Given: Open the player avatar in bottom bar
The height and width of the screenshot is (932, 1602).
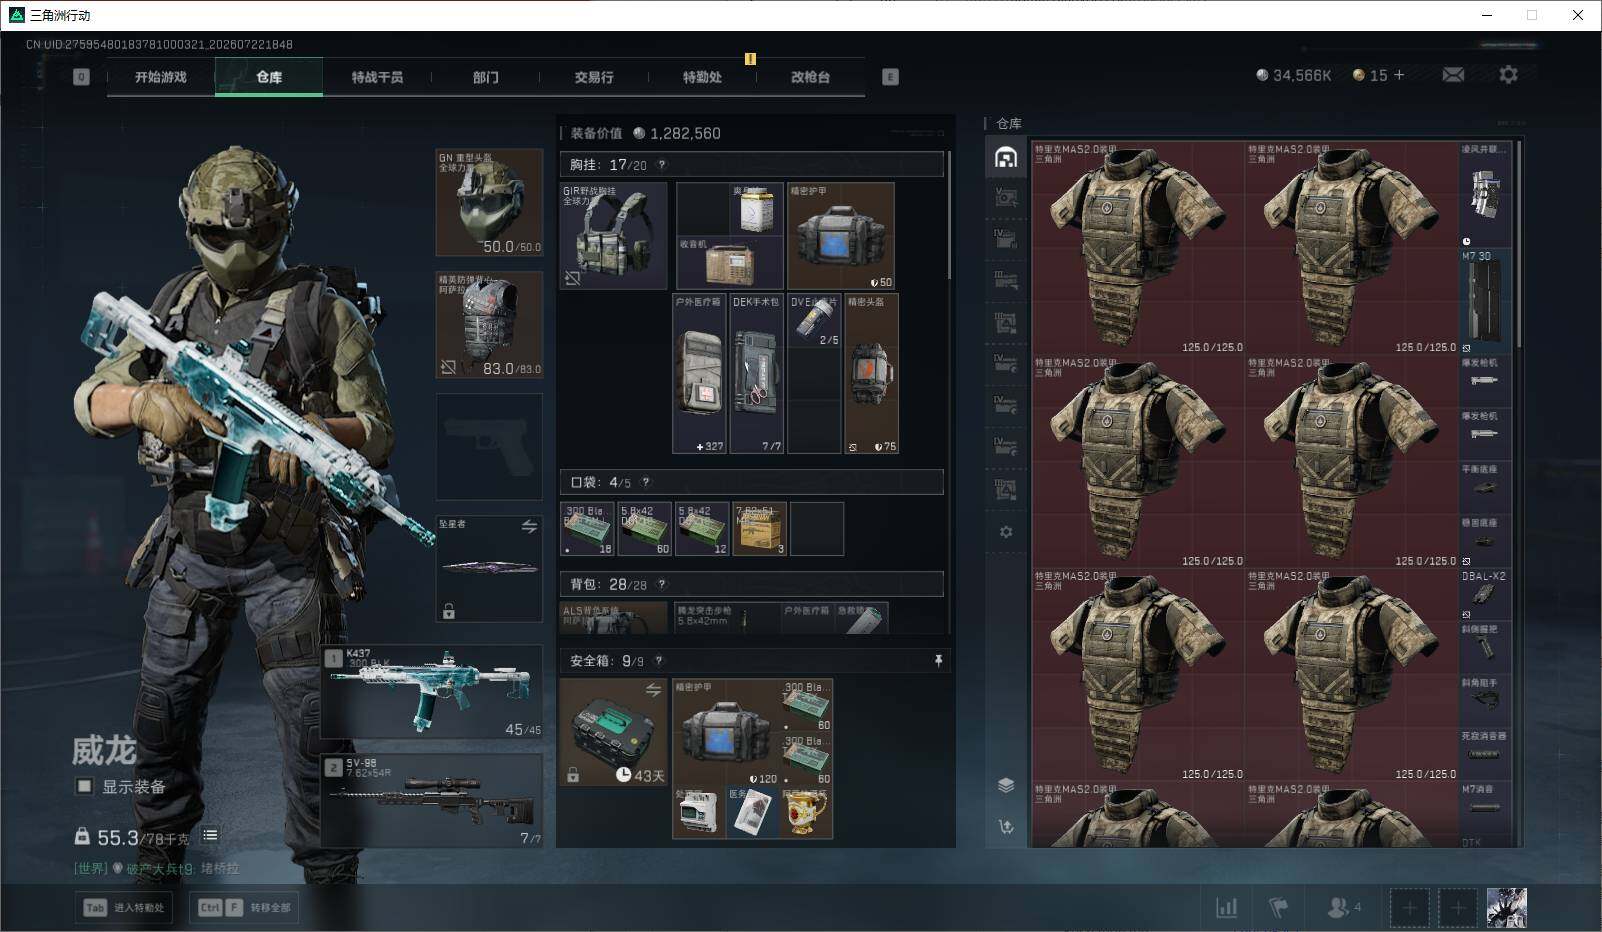Looking at the screenshot, I should (x=1507, y=908).
